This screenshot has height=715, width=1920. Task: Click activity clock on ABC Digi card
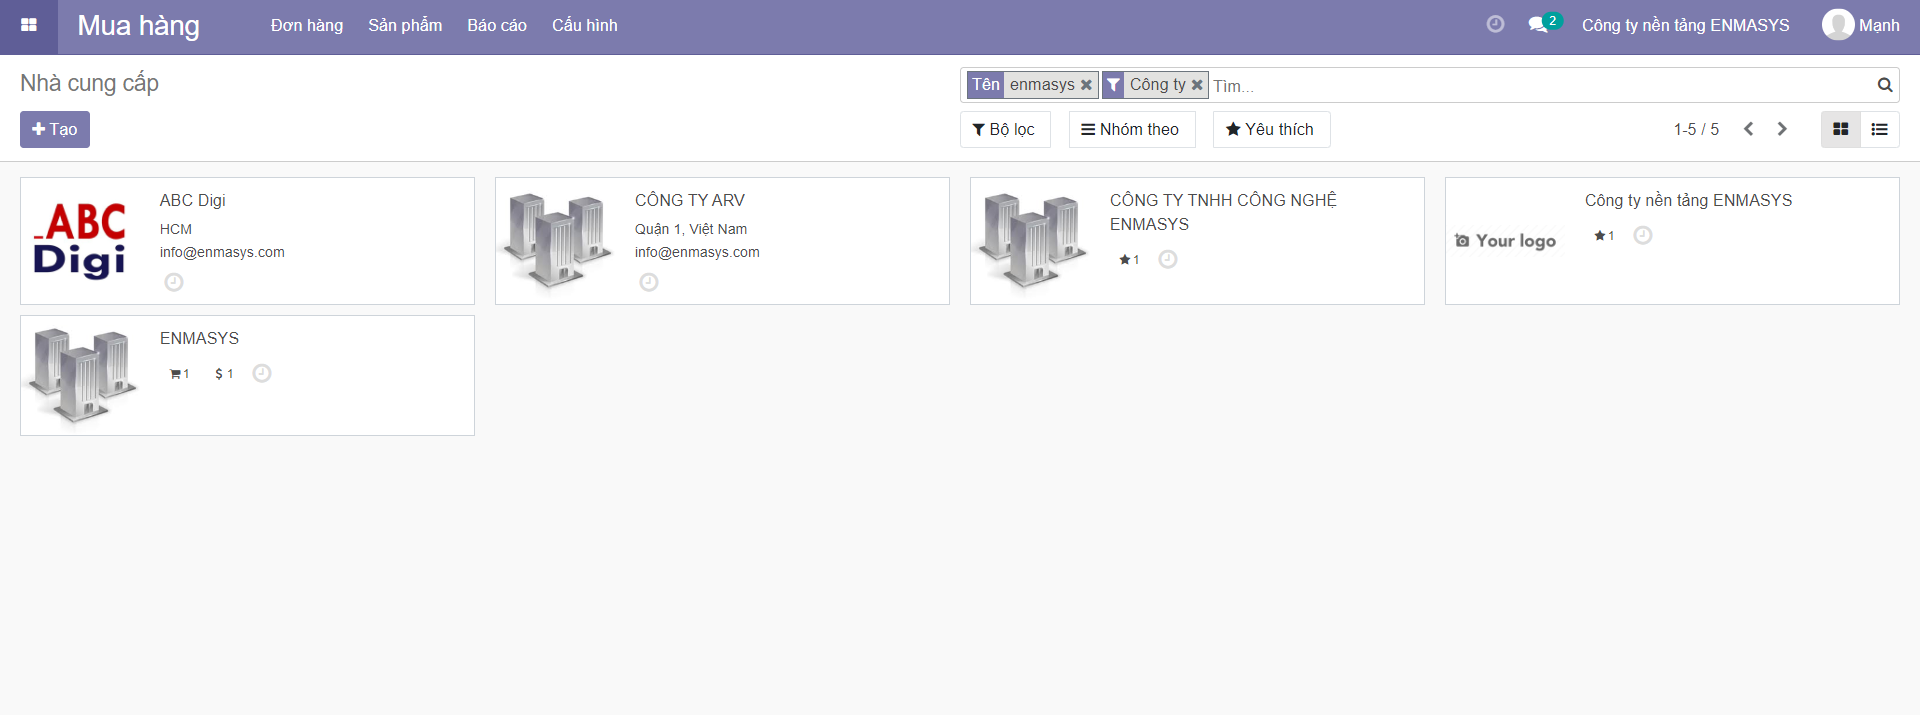pyautogui.click(x=174, y=282)
